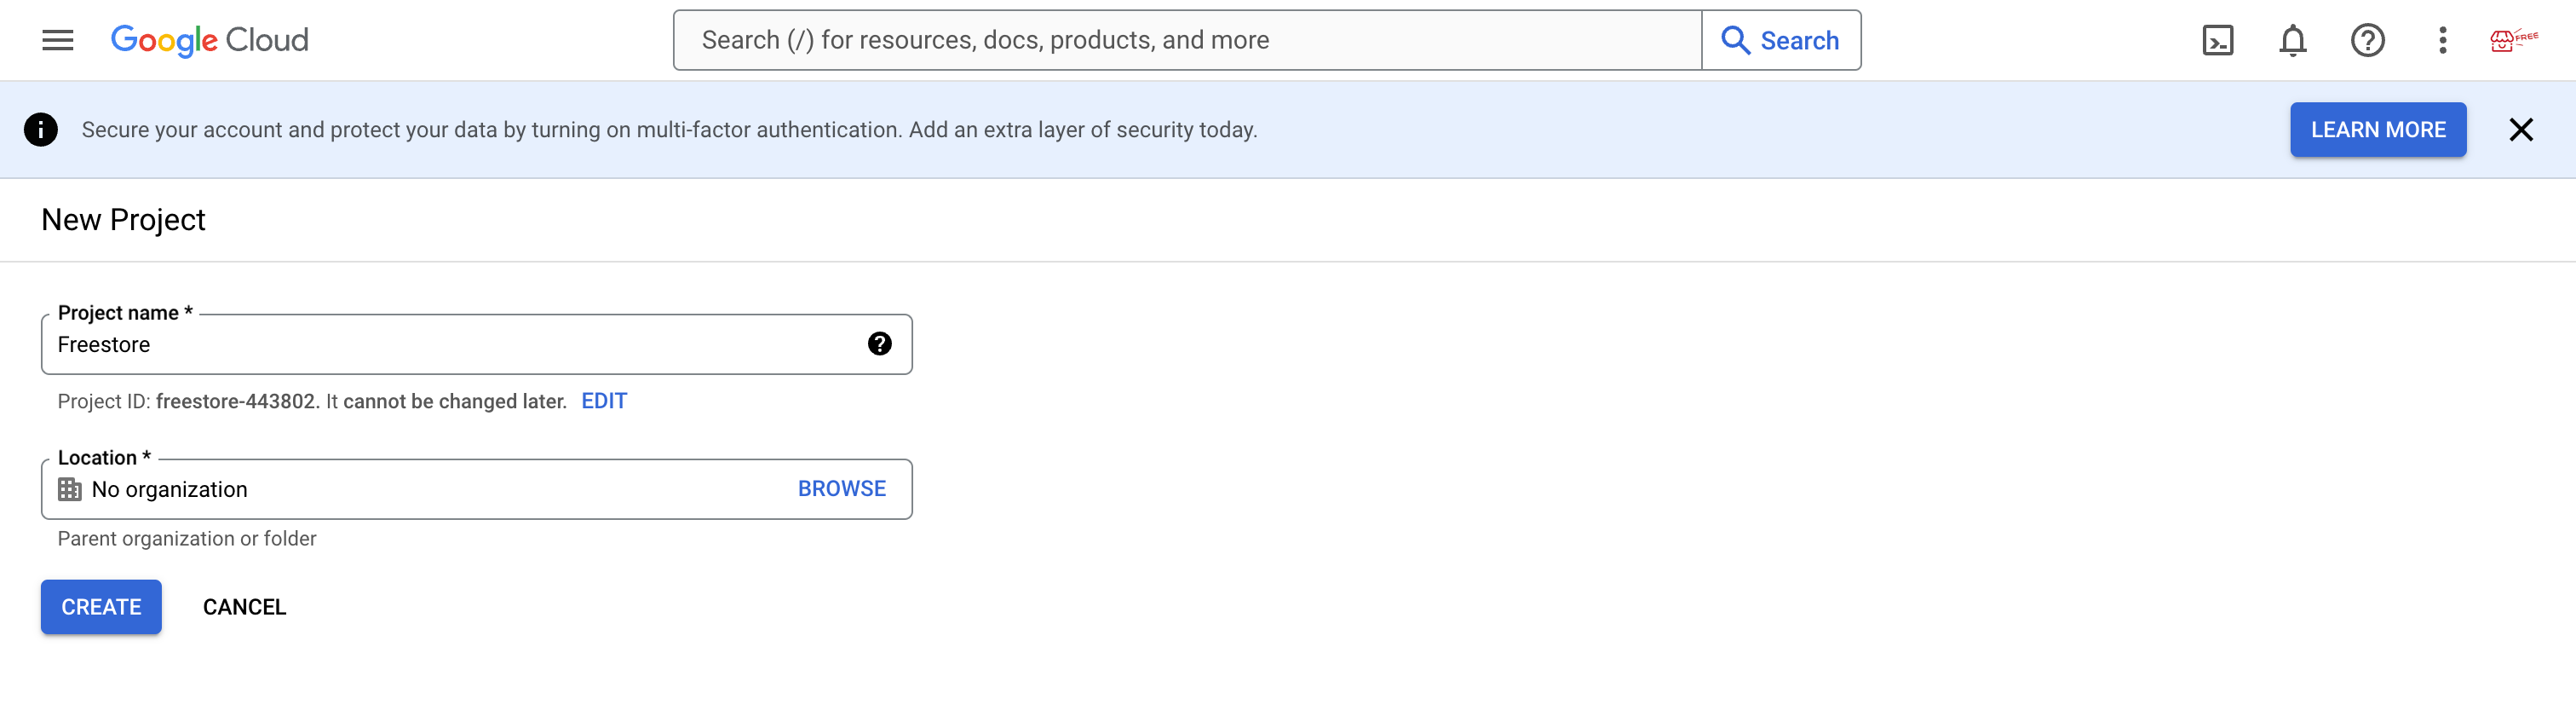Click EDIT to change the Project ID
Viewport: 2576px width, 716px height.
[x=604, y=401]
